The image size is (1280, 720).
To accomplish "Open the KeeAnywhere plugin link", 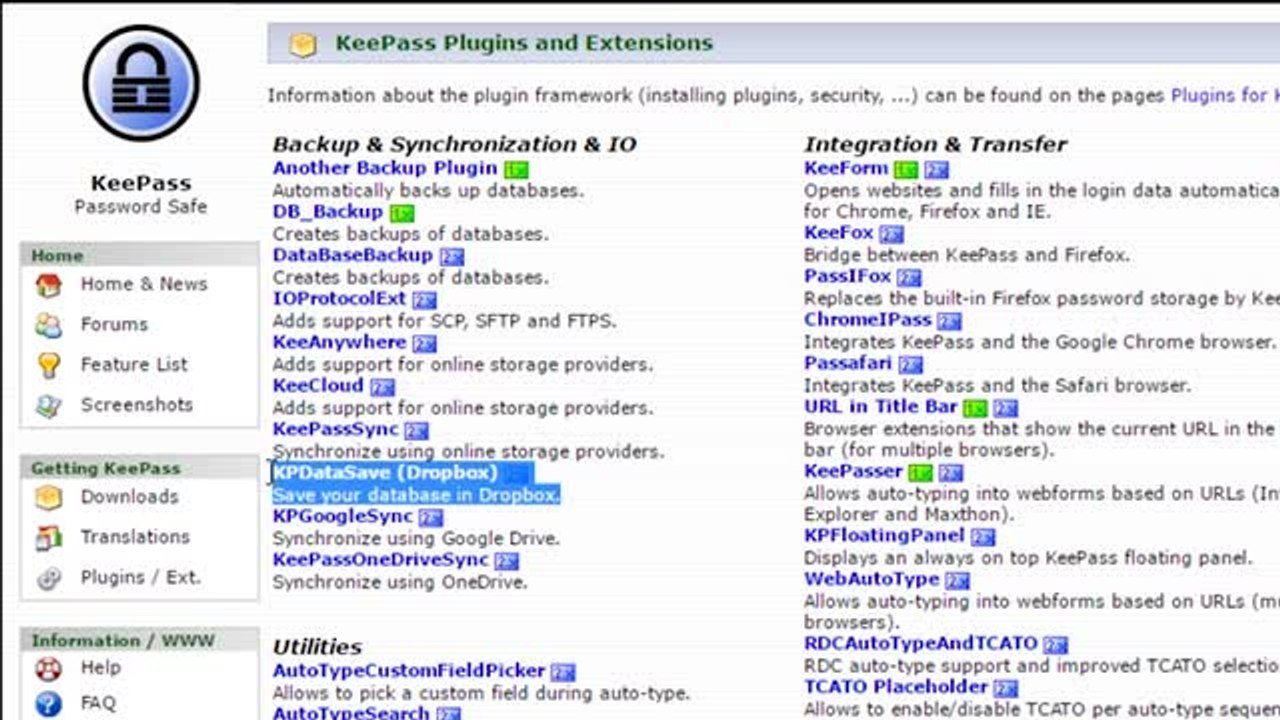I will point(340,342).
